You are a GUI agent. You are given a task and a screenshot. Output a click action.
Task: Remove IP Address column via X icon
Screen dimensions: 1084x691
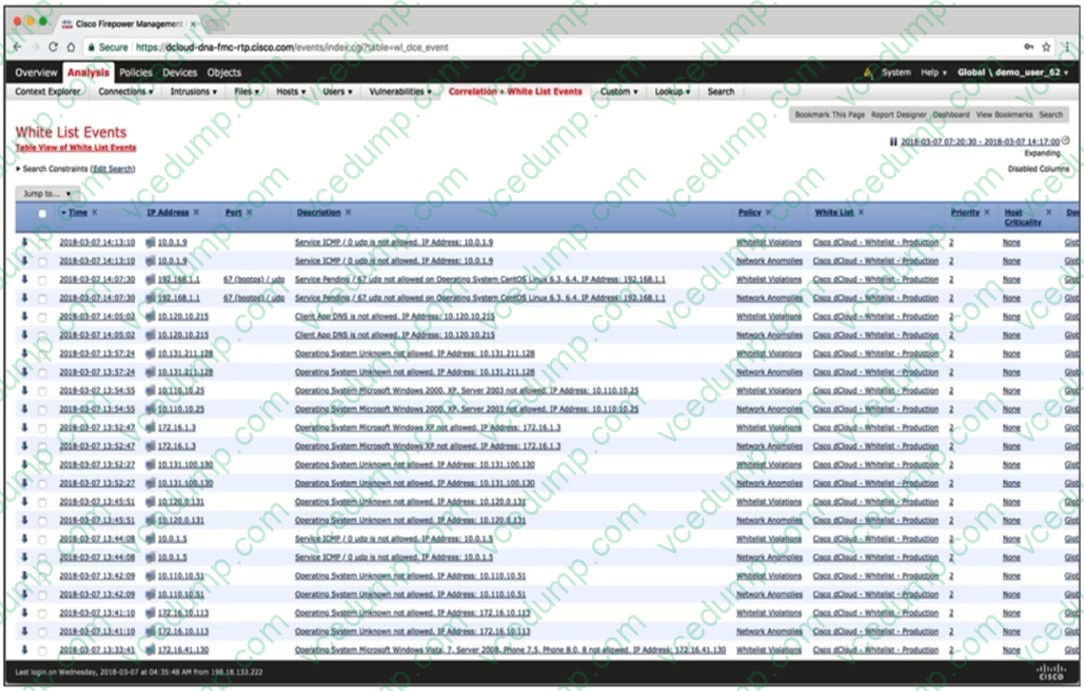tap(197, 213)
